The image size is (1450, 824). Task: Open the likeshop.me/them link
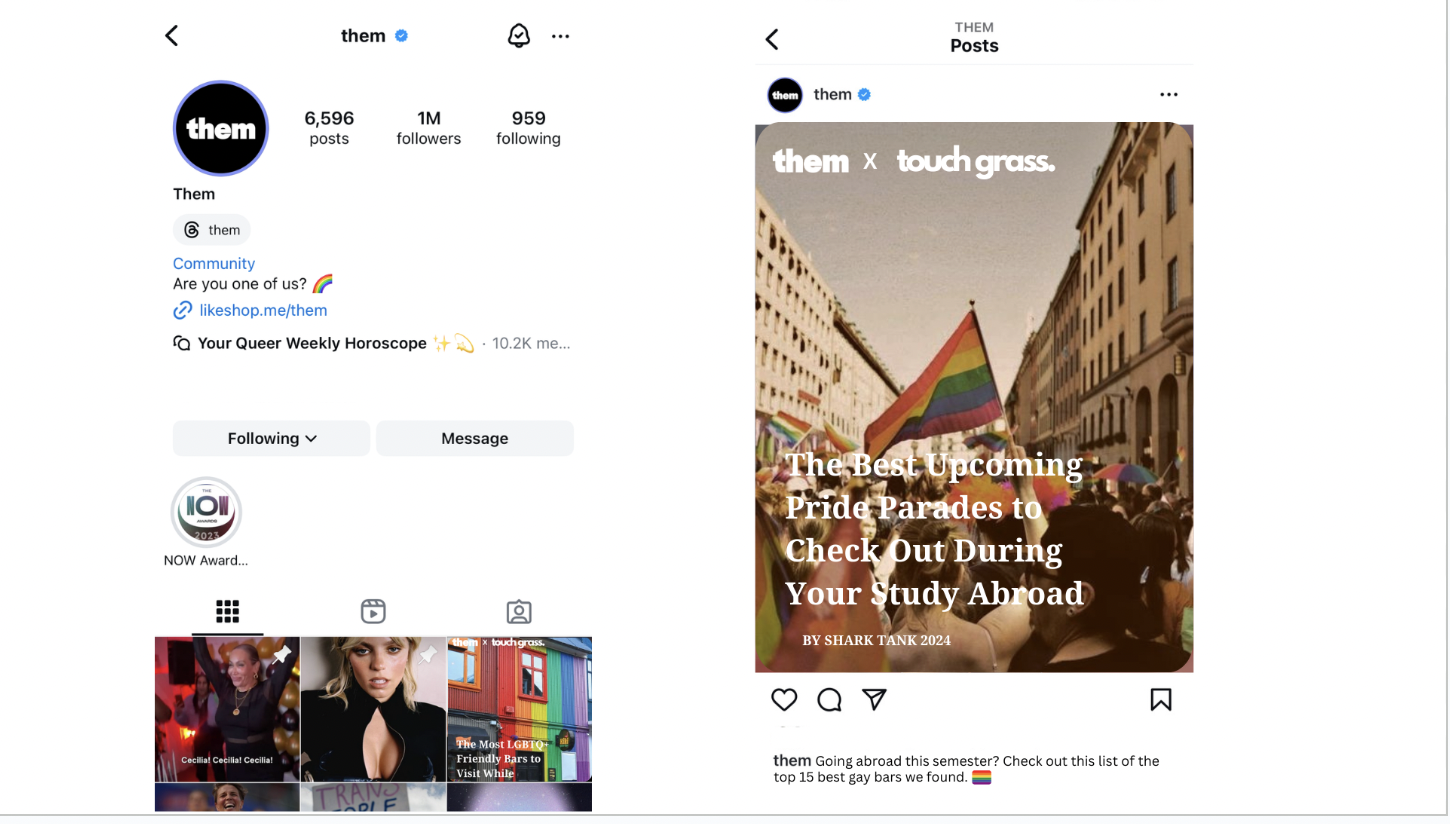[x=263, y=310]
